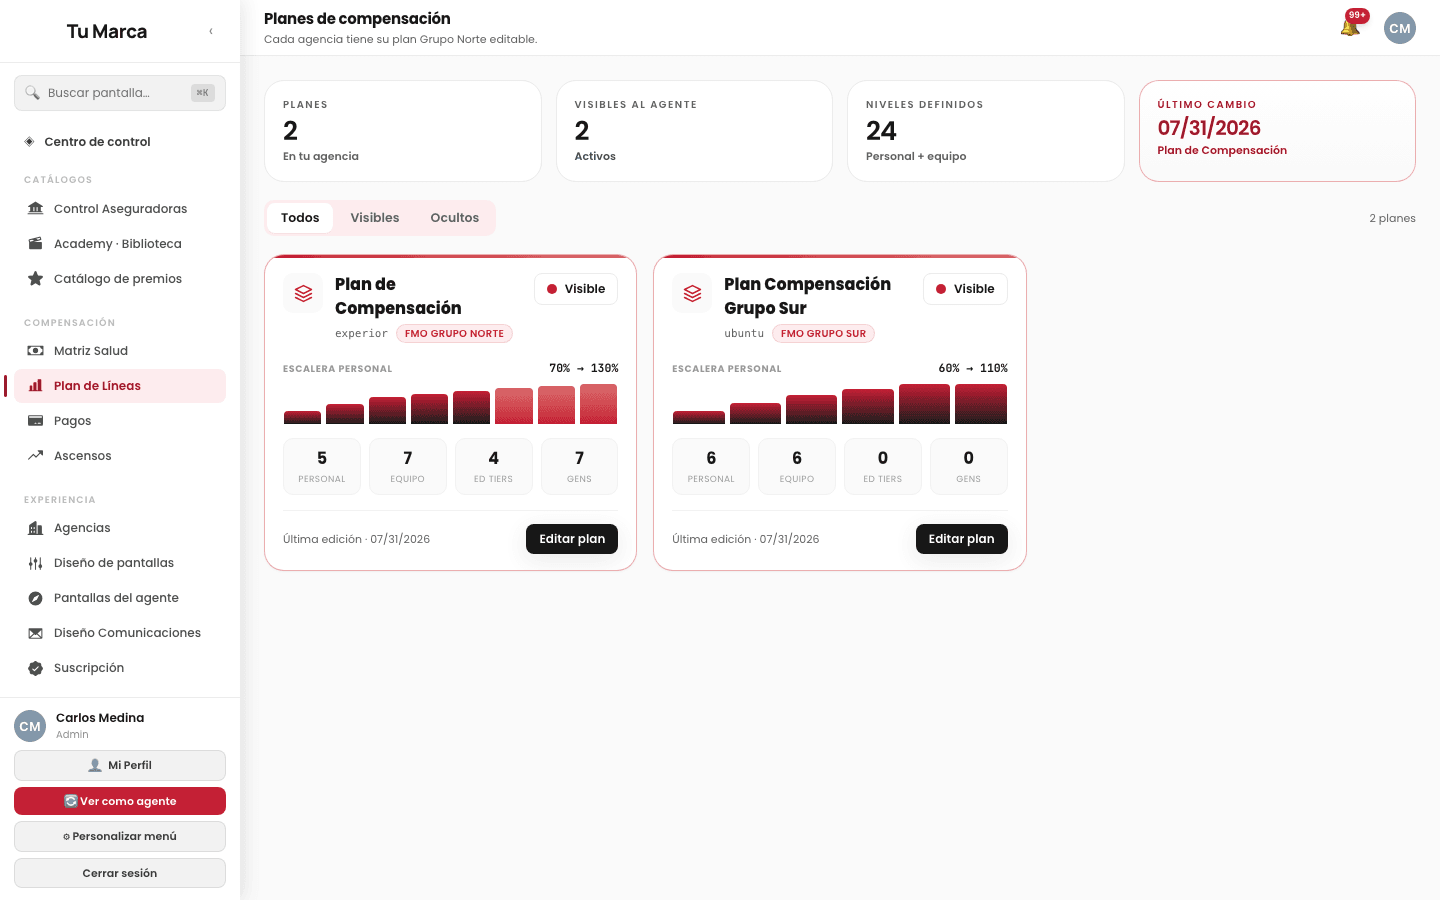Click Cerrar sesión button
Screen dimensions: 1440x900
[120, 873]
